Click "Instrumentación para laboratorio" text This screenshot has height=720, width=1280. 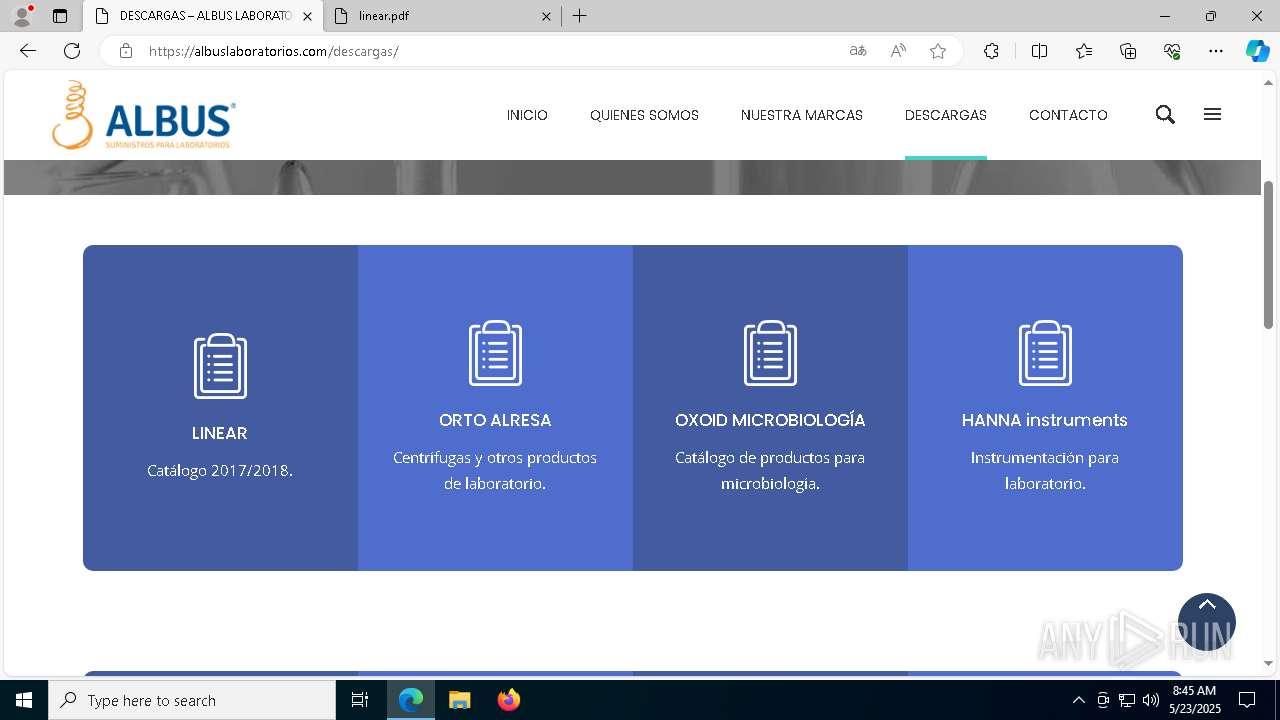coord(1045,470)
